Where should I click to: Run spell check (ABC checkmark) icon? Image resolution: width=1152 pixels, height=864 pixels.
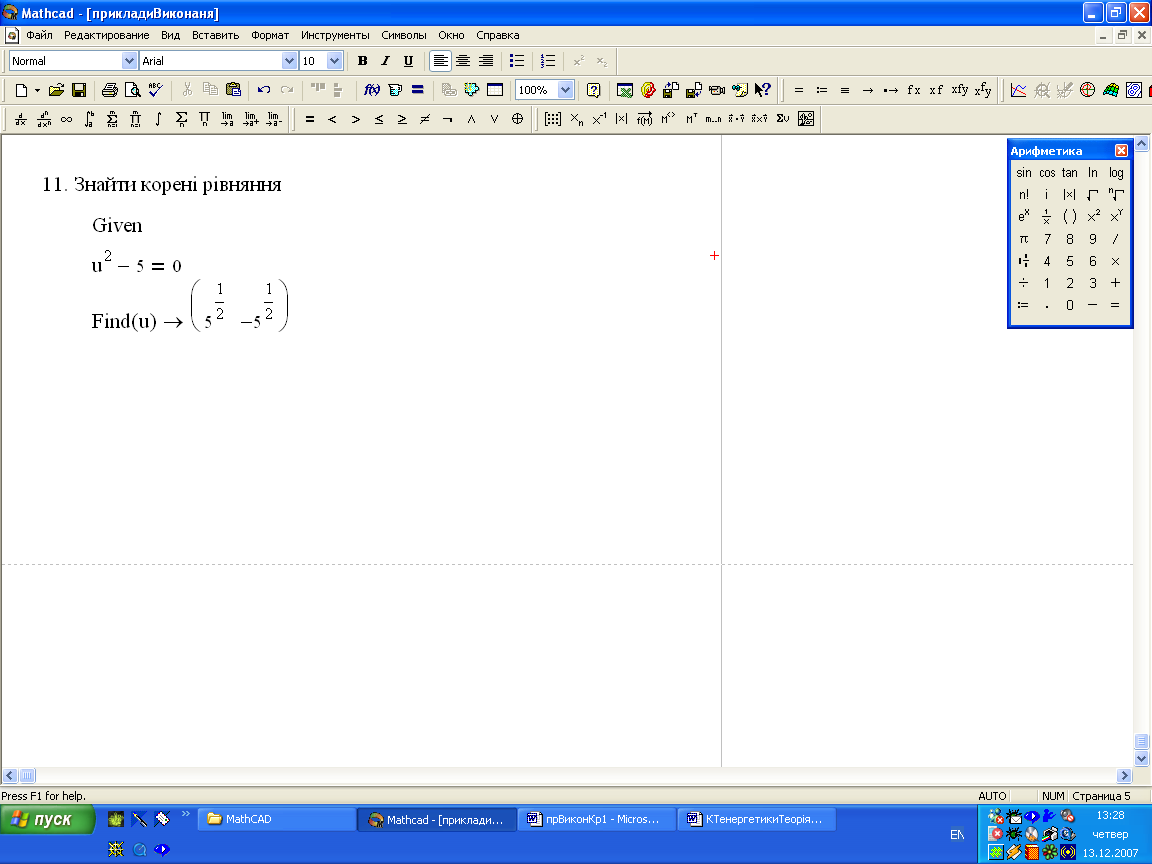[x=155, y=90]
